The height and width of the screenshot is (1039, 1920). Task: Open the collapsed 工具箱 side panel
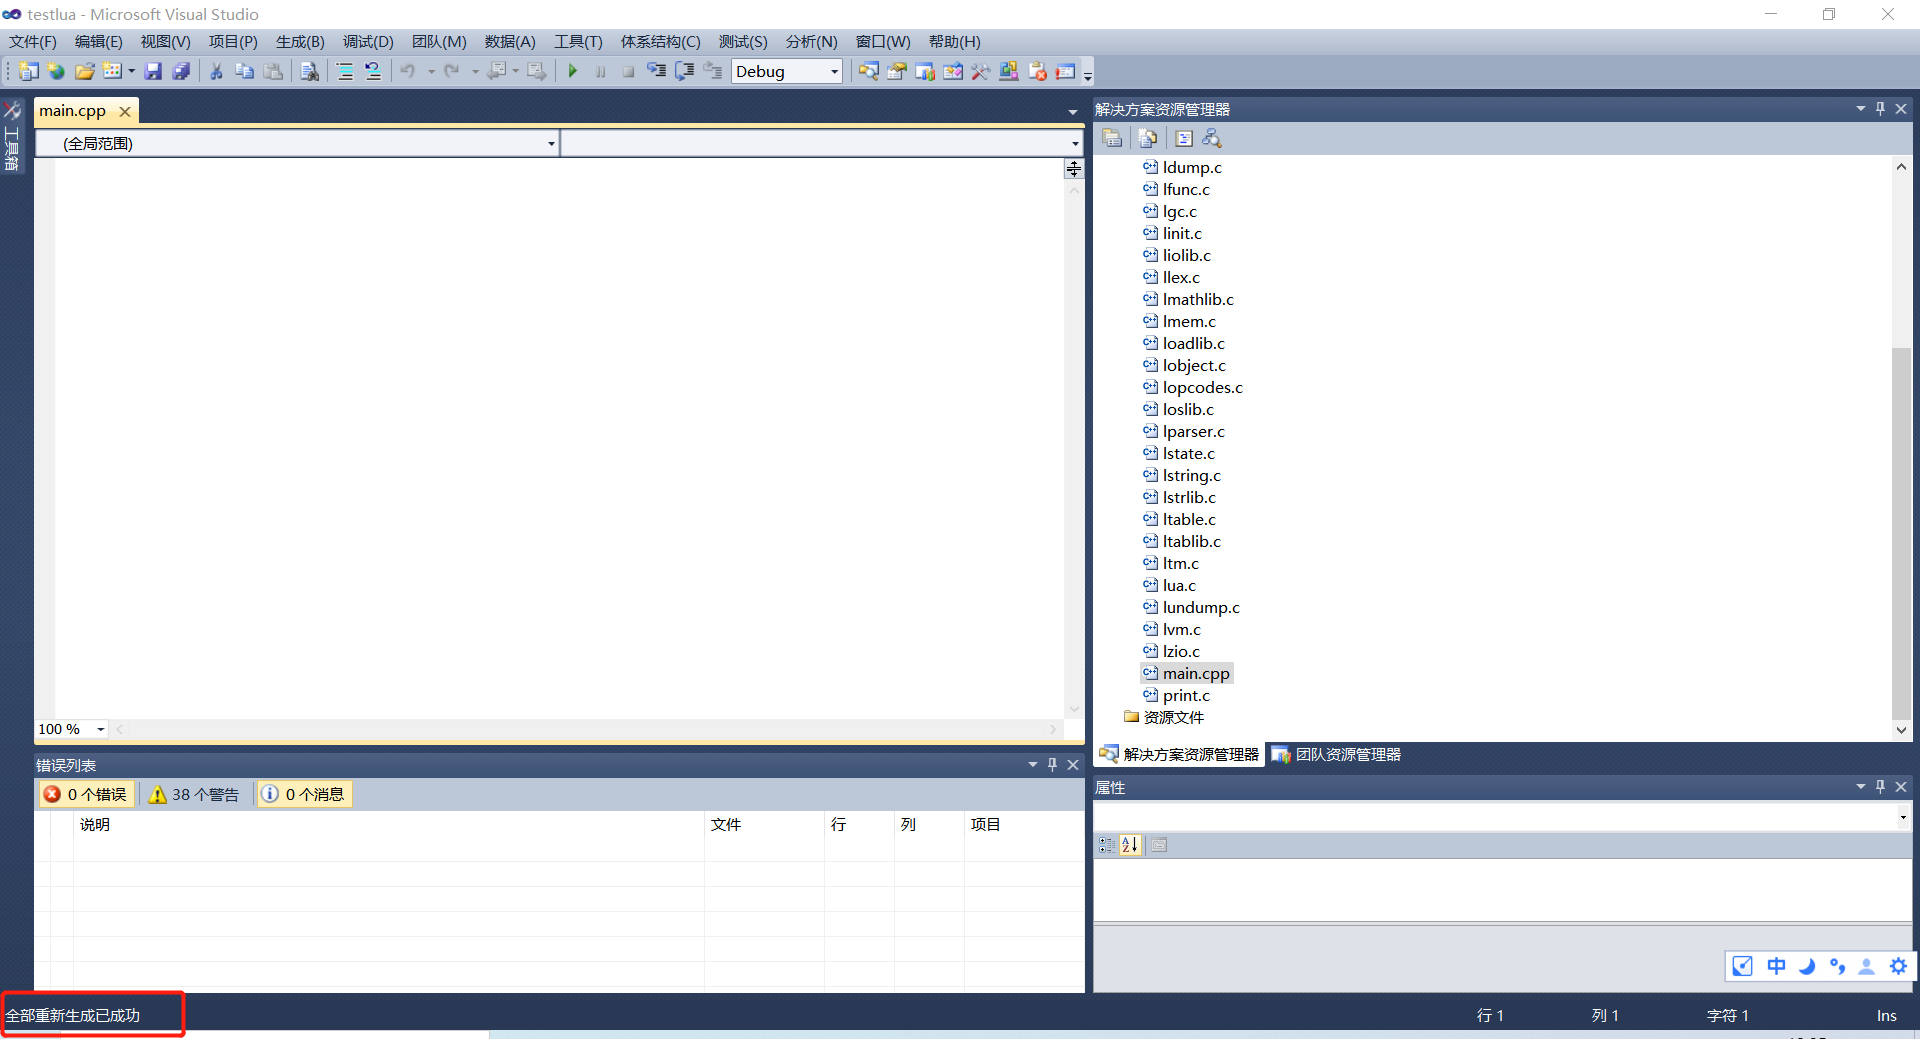[12, 138]
